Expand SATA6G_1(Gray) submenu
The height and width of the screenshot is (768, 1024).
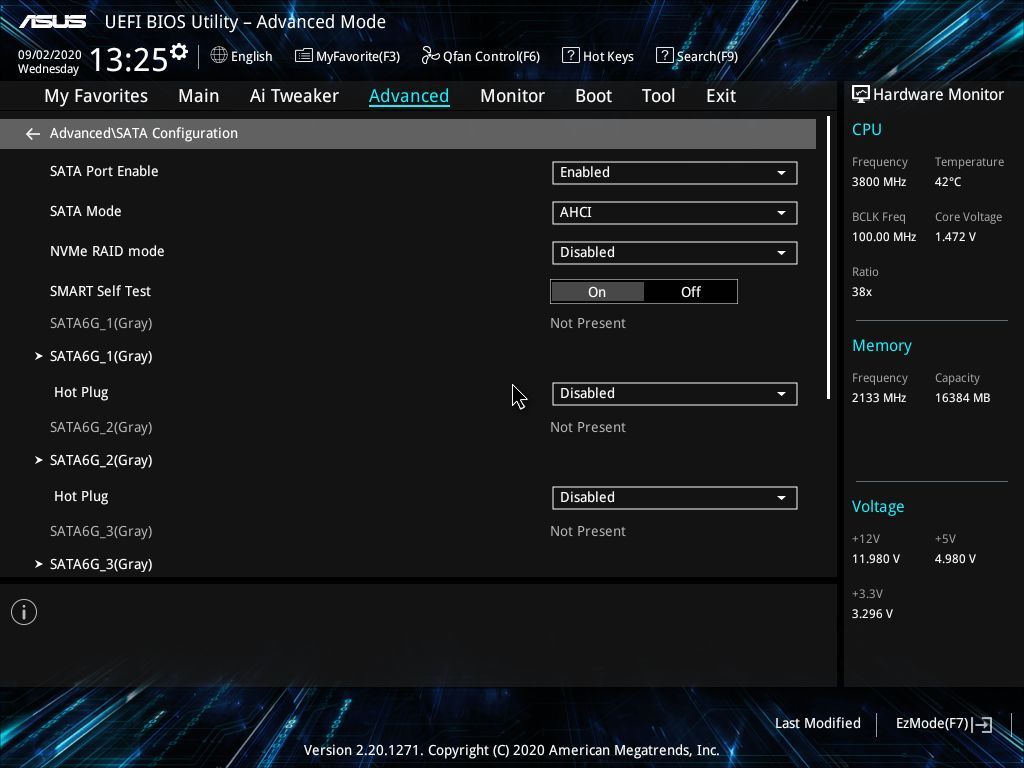[x=101, y=357]
